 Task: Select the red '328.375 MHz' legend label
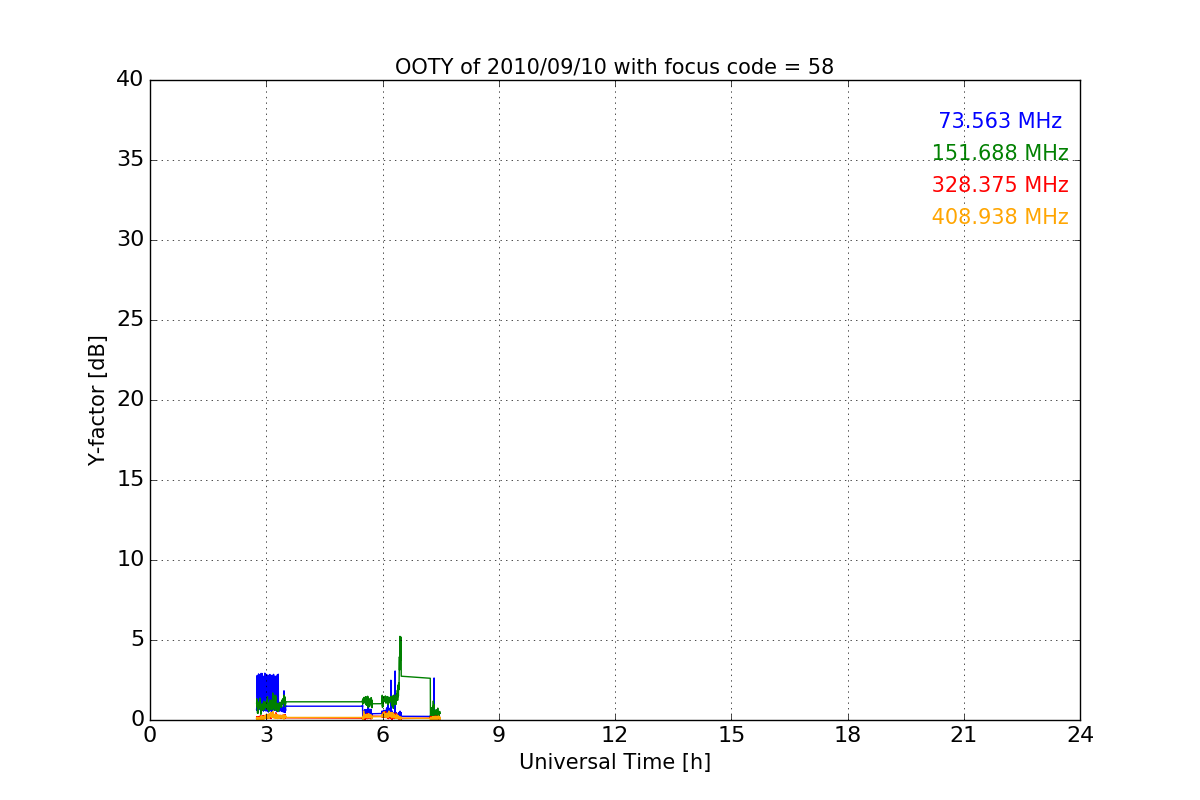point(1000,185)
